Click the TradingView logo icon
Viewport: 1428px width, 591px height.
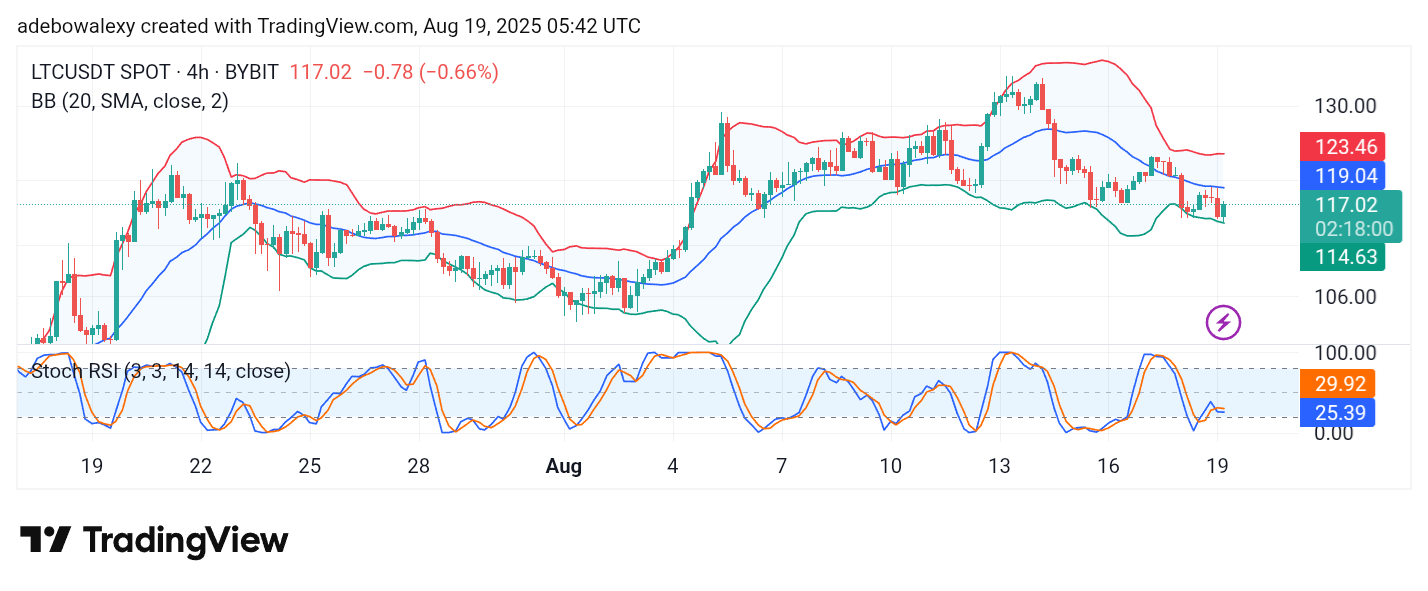pyautogui.click(x=45, y=541)
